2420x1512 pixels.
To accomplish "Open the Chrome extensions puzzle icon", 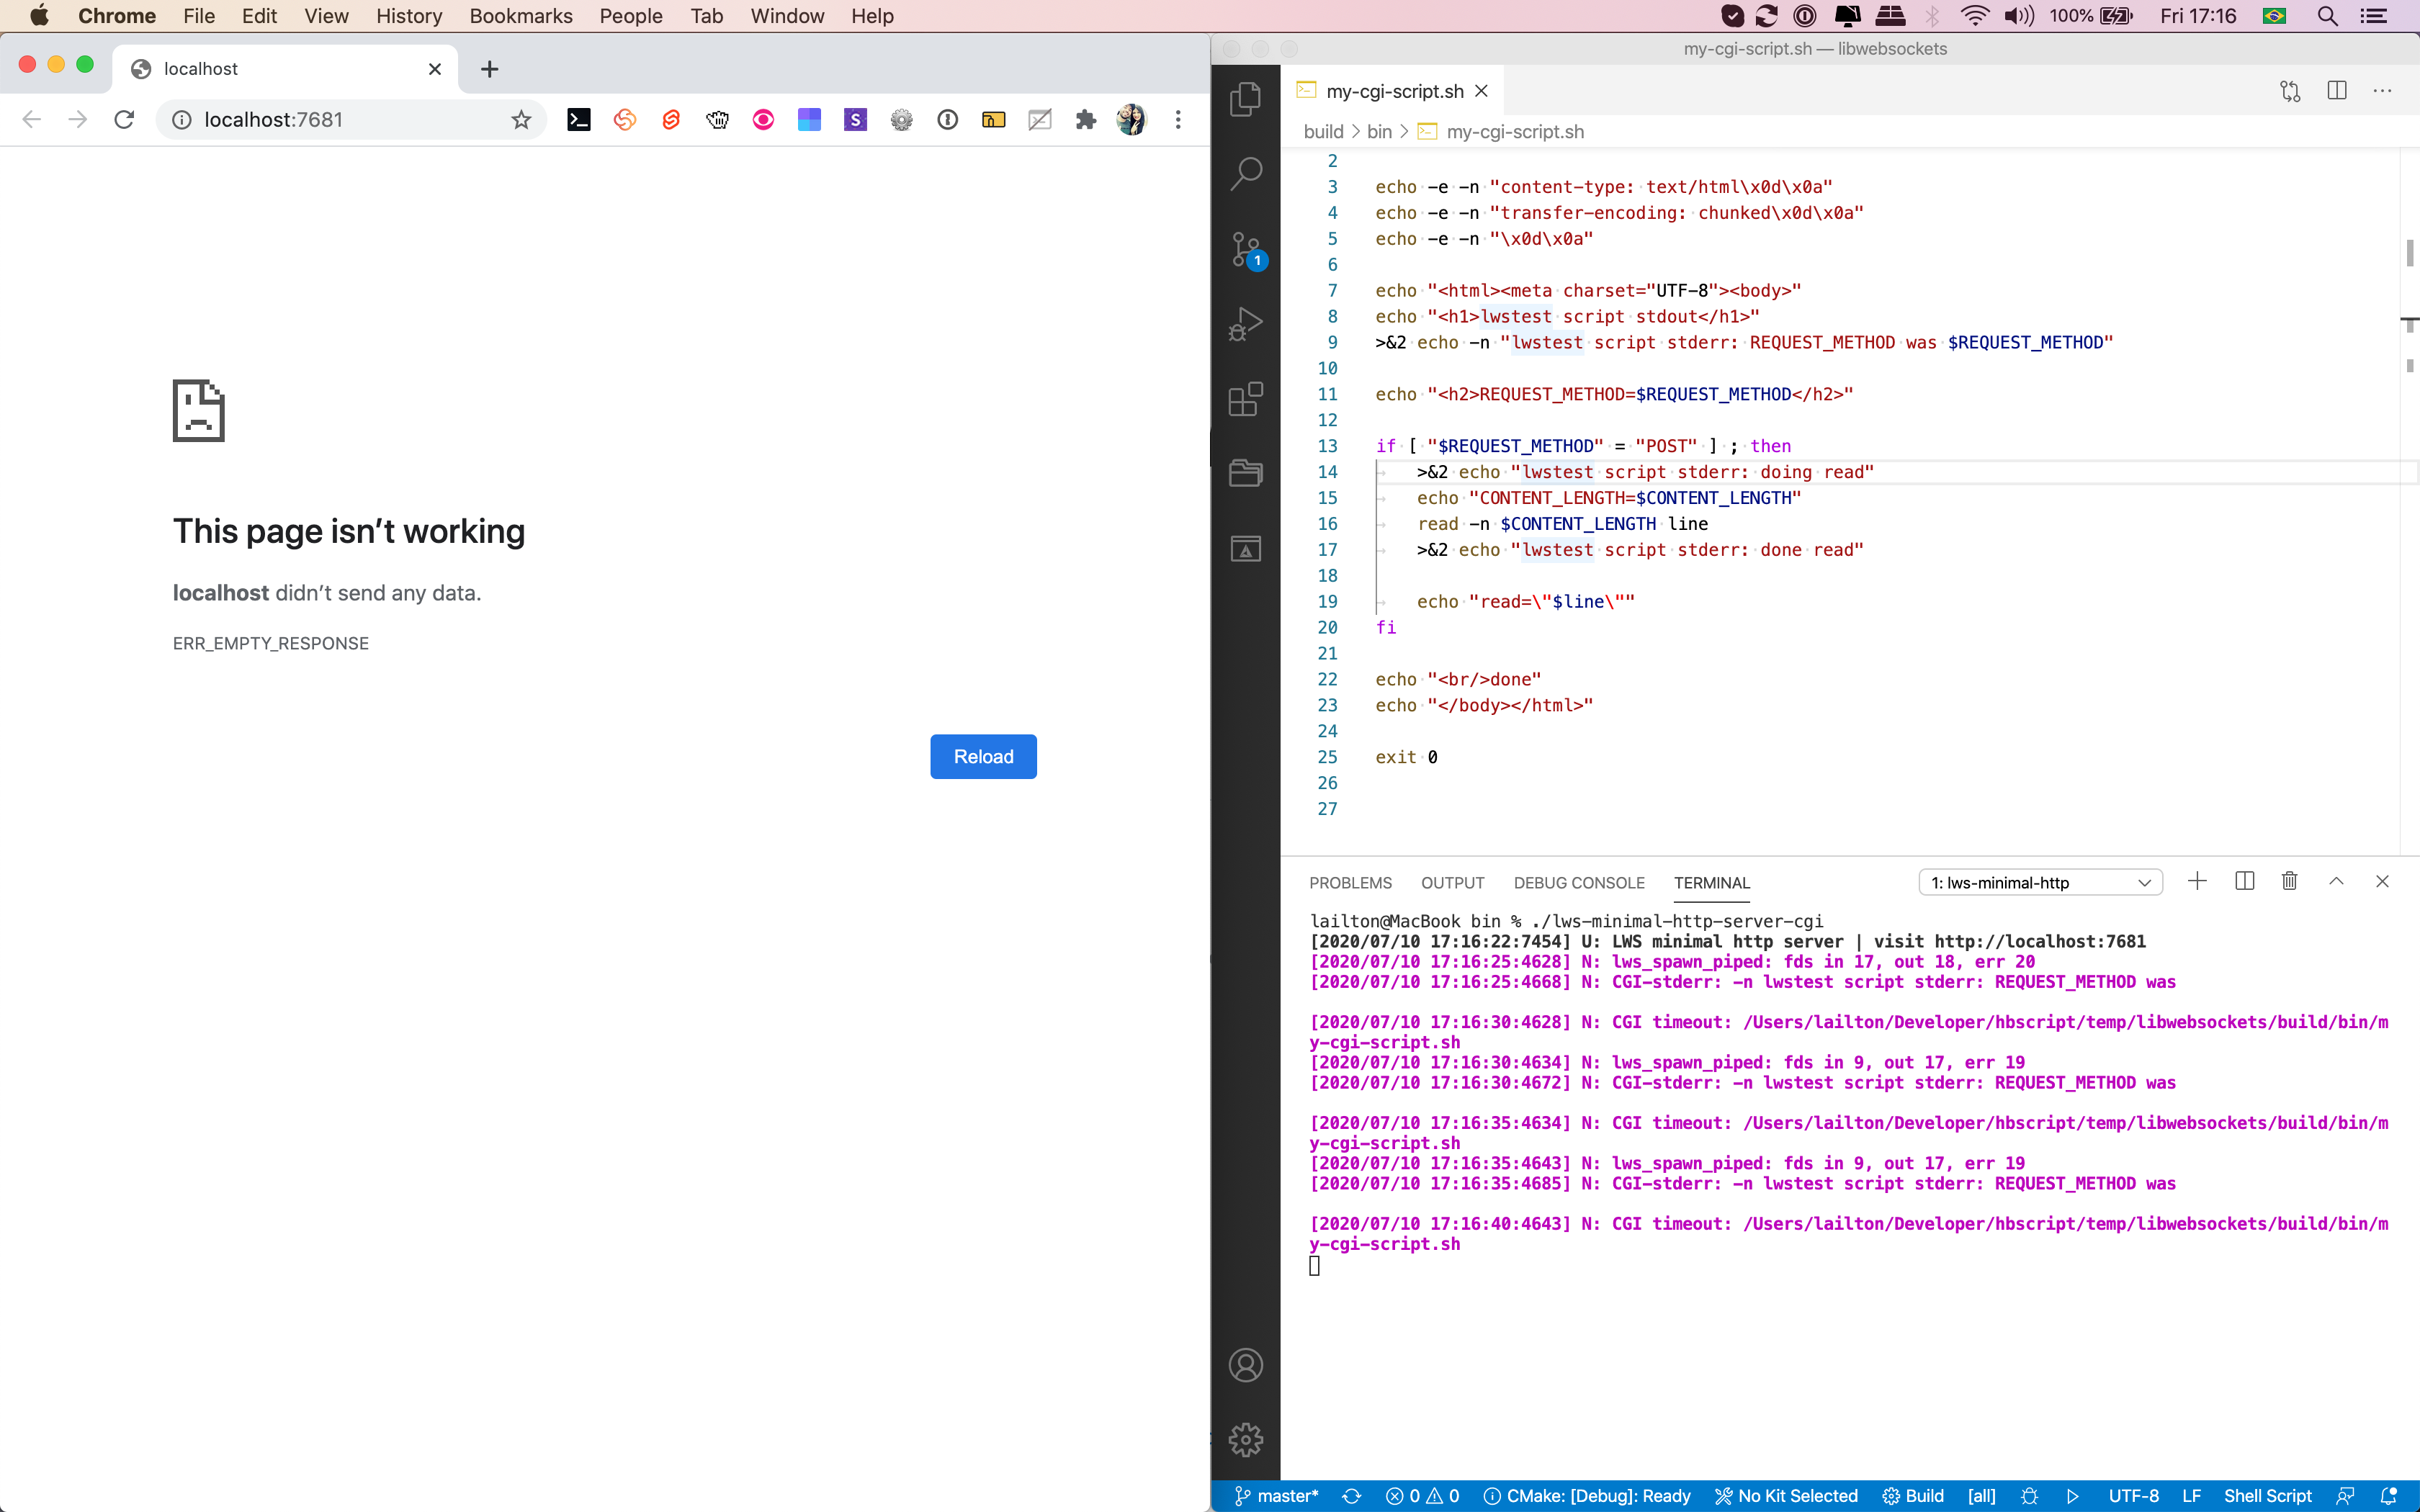I will coord(1086,120).
